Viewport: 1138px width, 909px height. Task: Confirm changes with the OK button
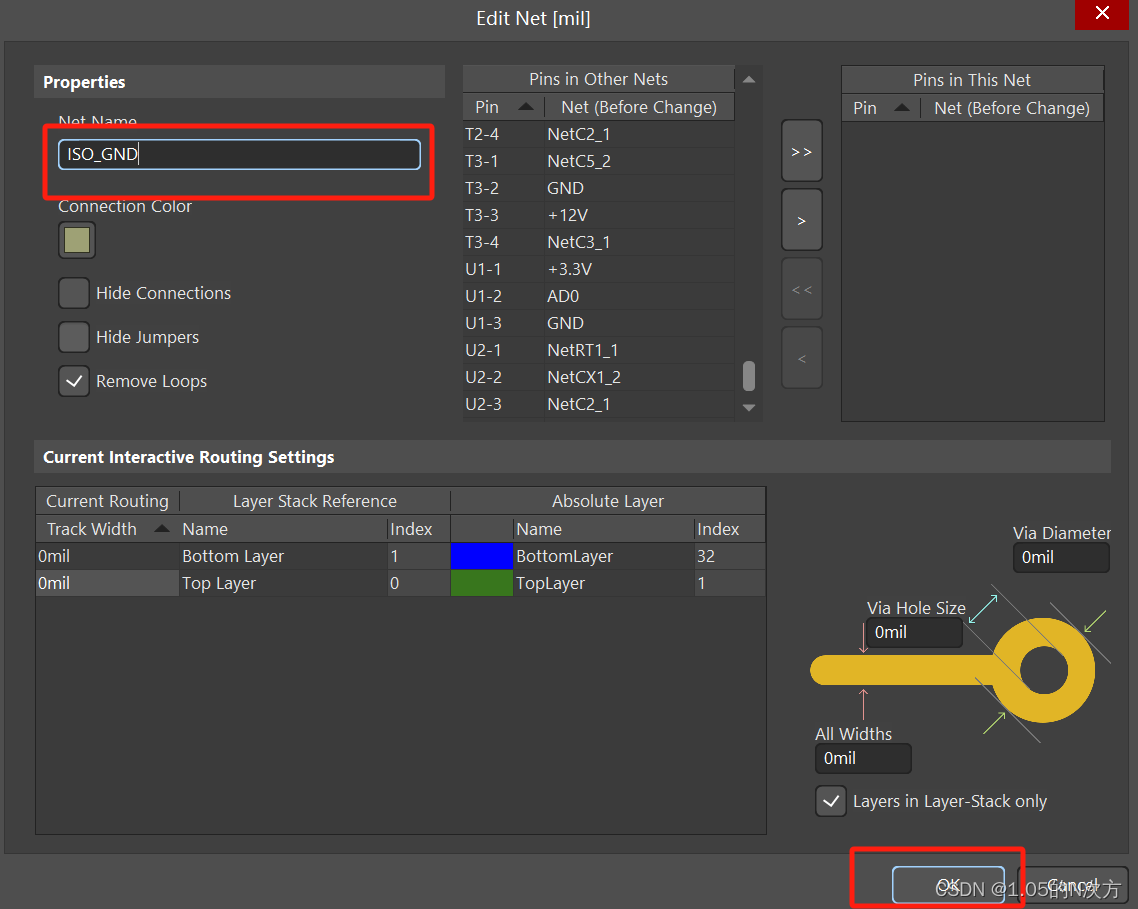click(x=947, y=884)
